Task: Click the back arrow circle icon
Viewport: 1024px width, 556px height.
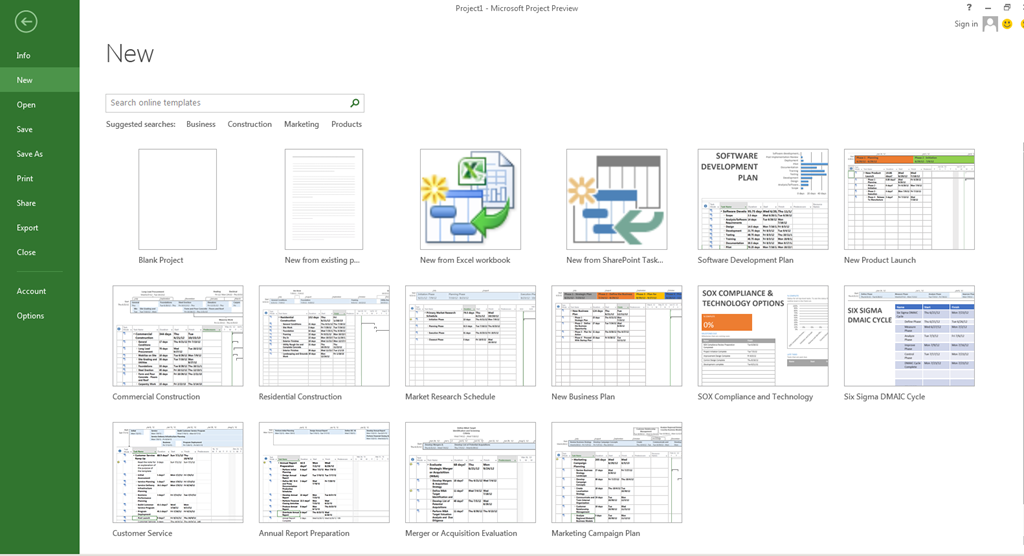Action: tap(25, 22)
